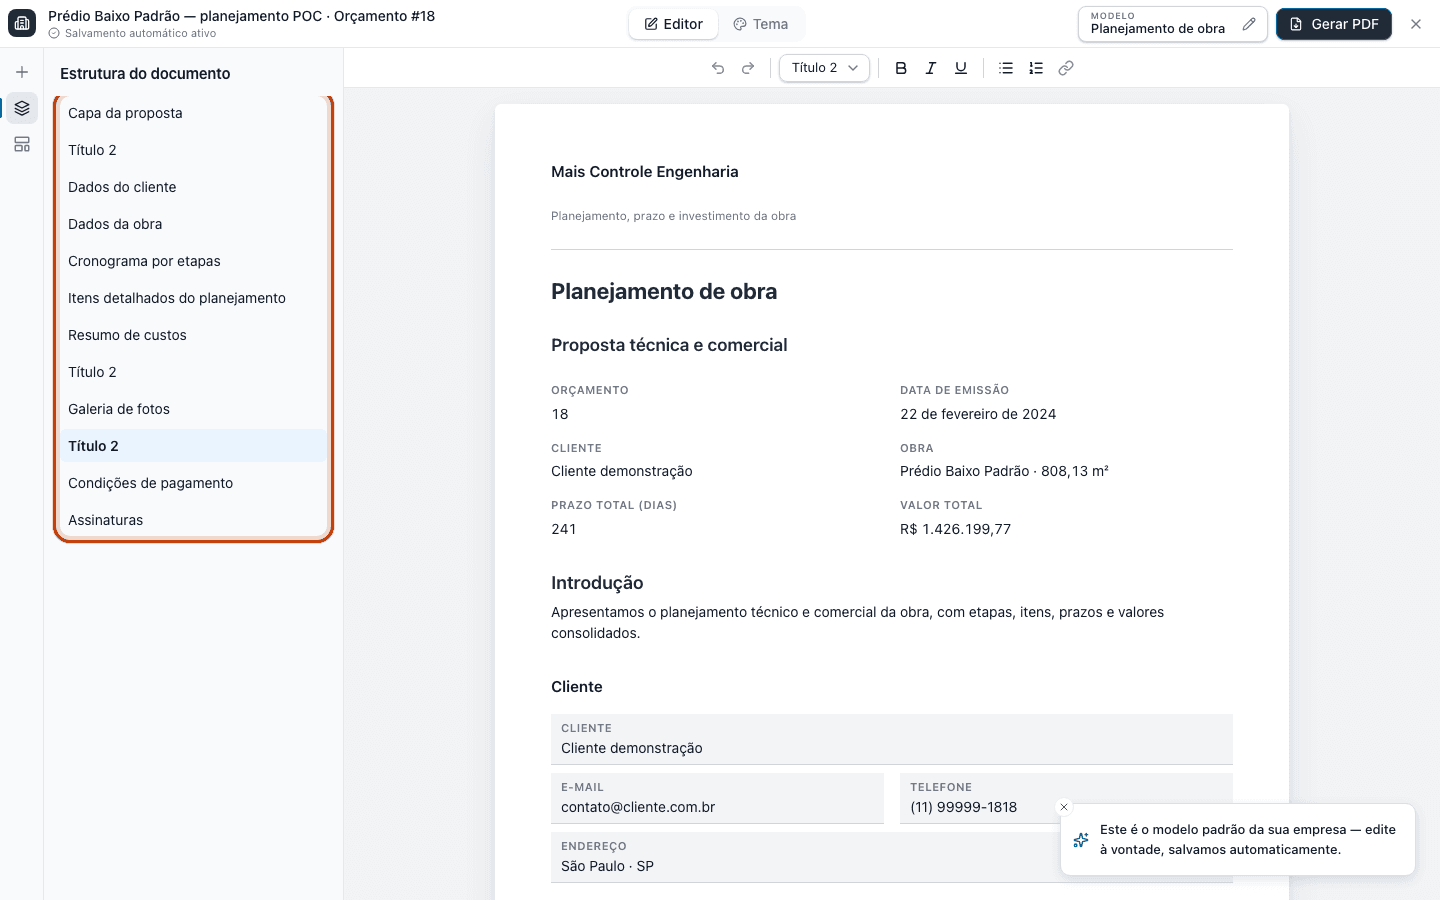Select Capa da proposta in the structure list
Image resolution: width=1440 pixels, height=900 pixels.
click(193, 113)
